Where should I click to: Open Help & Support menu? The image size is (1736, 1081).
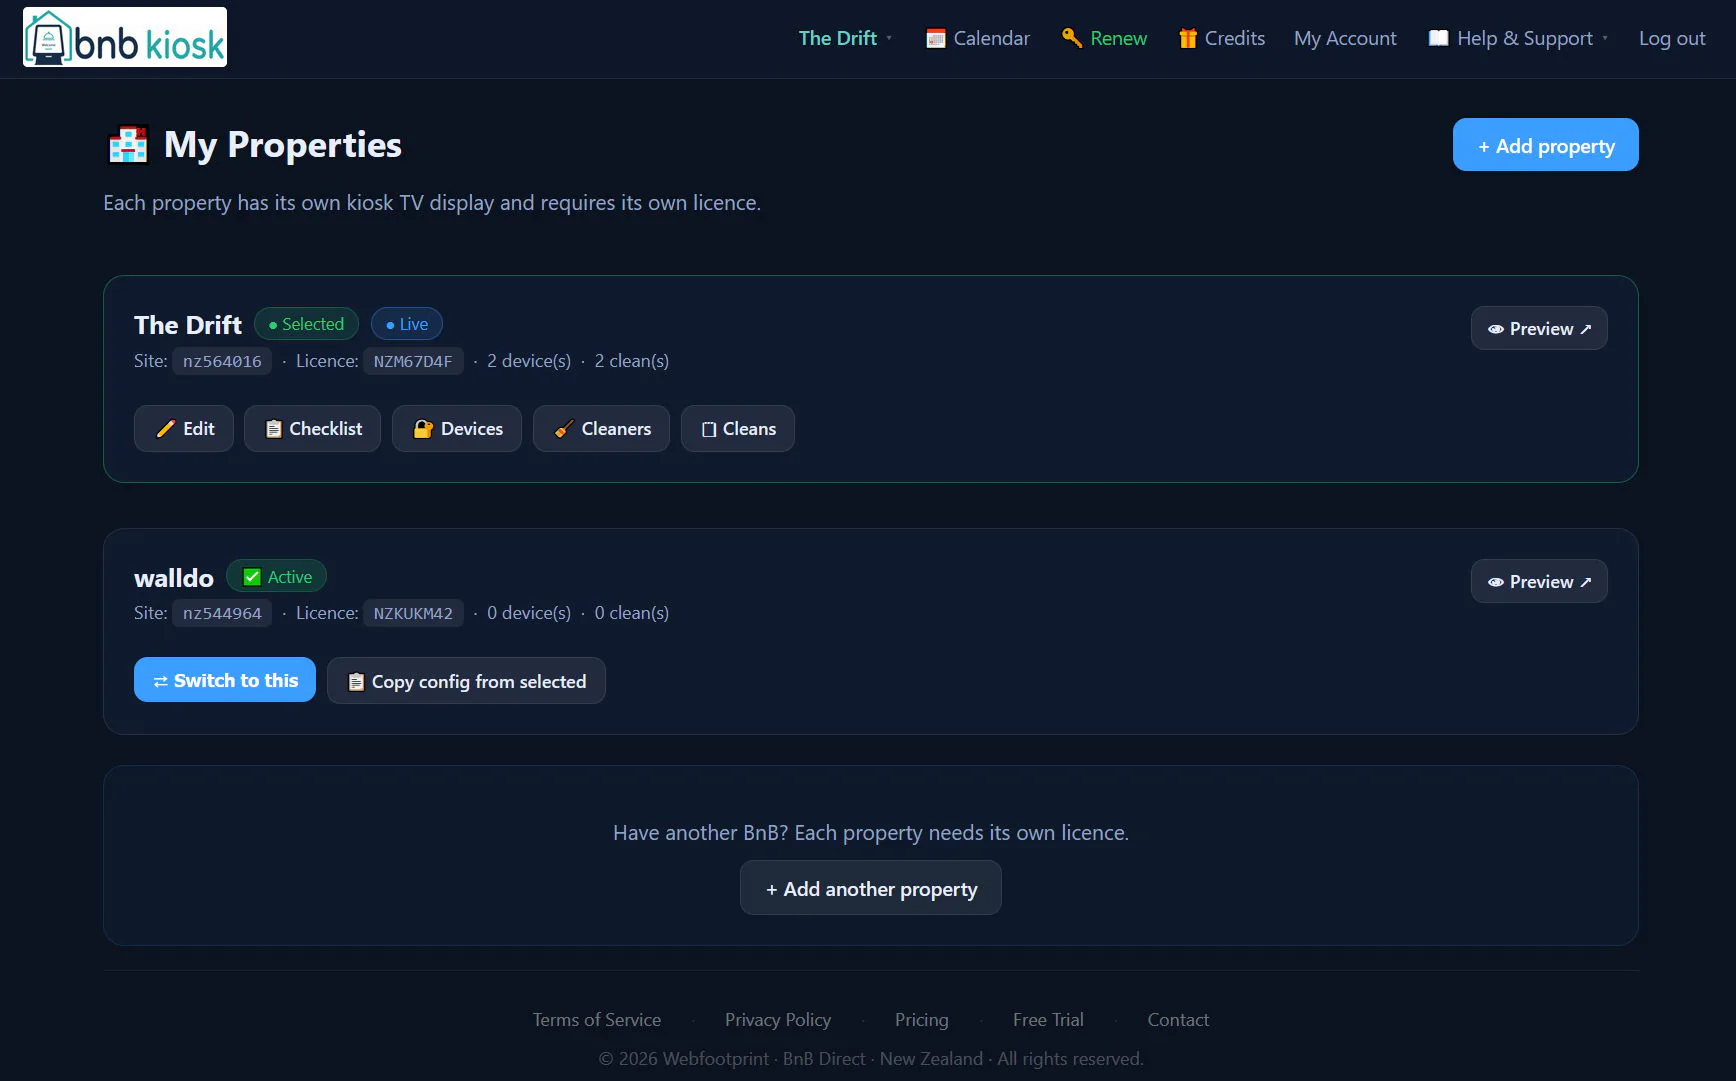pyautogui.click(x=1518, y=38)
